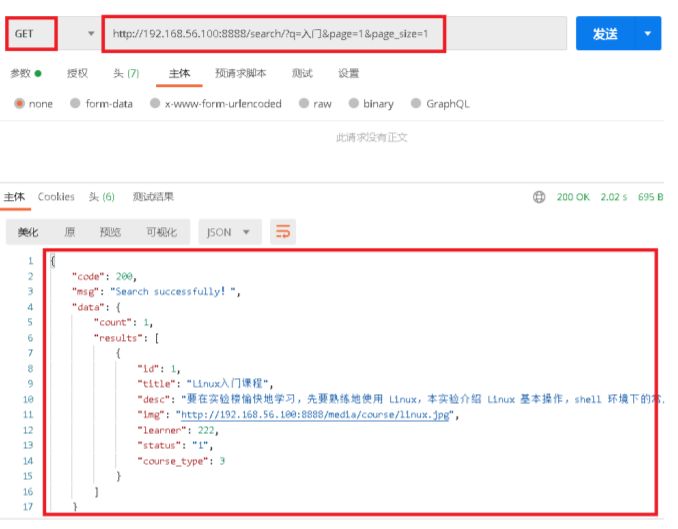Click the 695 B response size
Image resolution: width=678 pixels, height=529 pixels.
[x=650, y=197]
